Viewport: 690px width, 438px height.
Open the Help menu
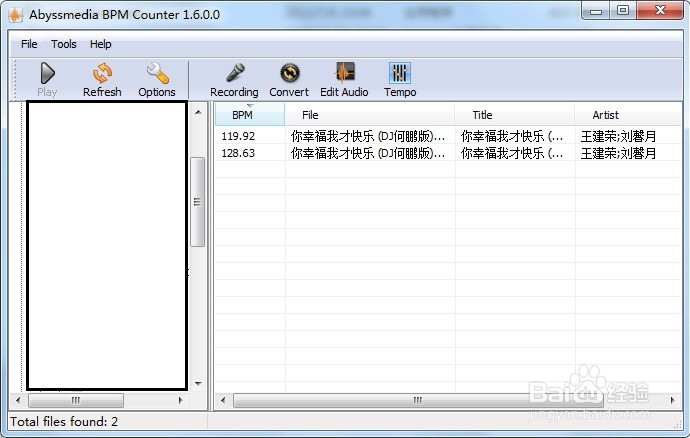[101, 44]
